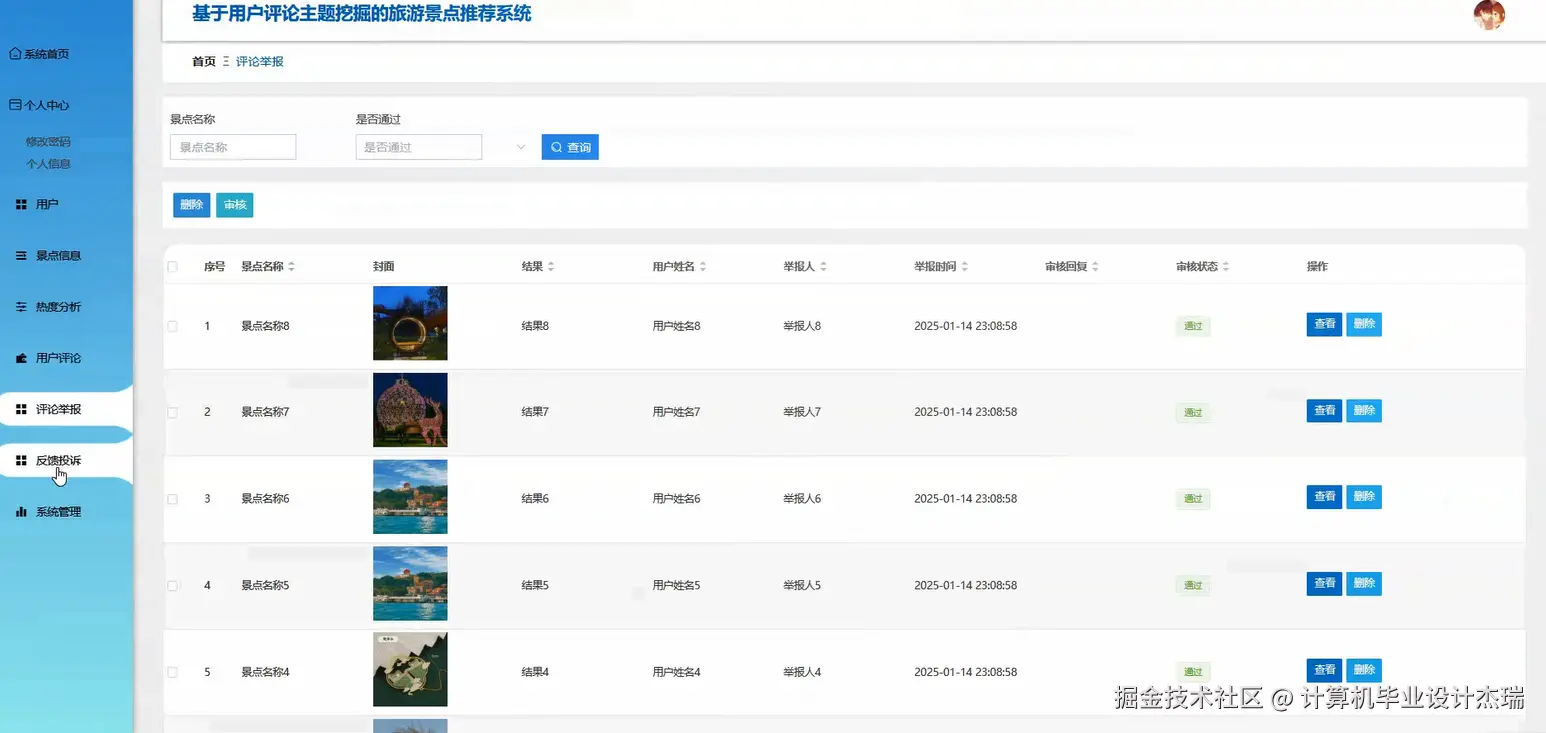1546x733 pixels.
Task: Click 删除 for row 景点名称6
Action: (x=1364, y=497)
